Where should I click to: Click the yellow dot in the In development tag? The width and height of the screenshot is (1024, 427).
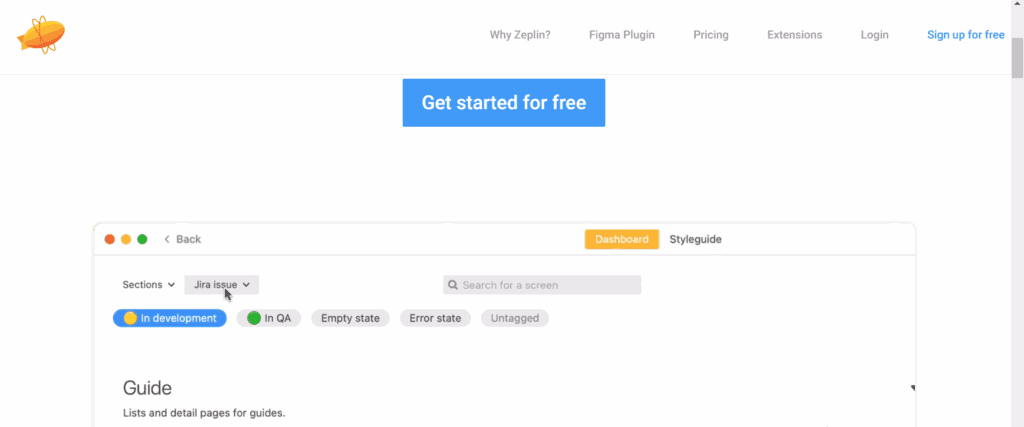pos(130,318)
